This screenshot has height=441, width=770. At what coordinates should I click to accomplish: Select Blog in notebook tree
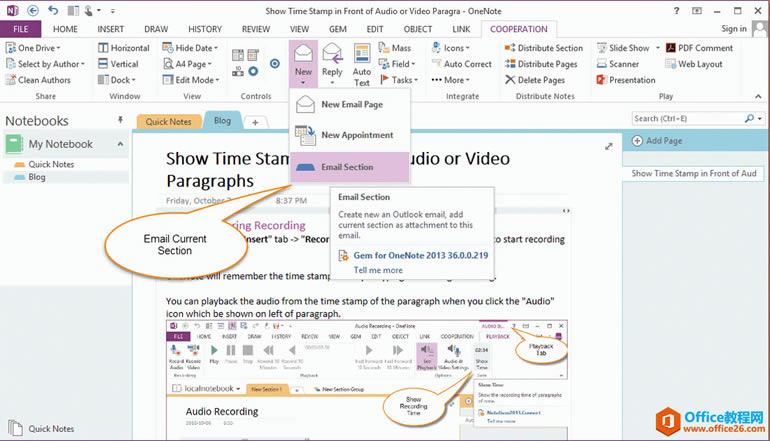click(x=37, y=177)
